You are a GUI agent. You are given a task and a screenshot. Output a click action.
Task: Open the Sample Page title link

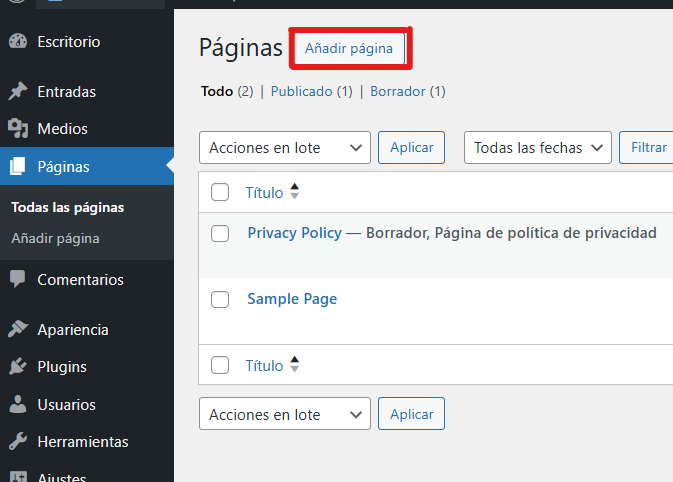click(292, 299)
